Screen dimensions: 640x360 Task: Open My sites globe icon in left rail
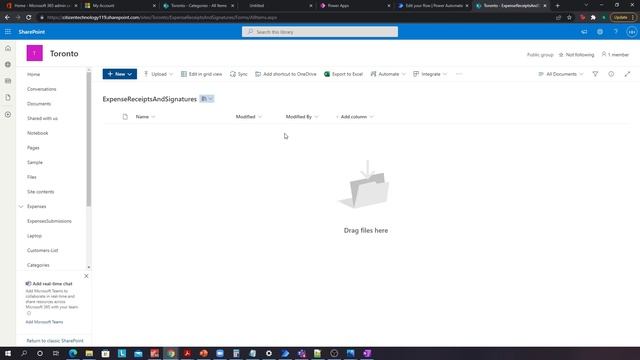pyautogui.click(x=8, y=64)
